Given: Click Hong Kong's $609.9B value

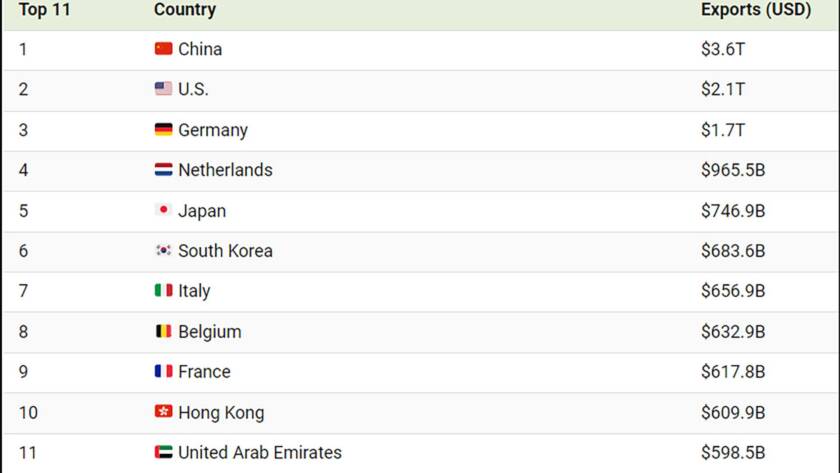Looking at the screenshot, I should pos(733,412).
